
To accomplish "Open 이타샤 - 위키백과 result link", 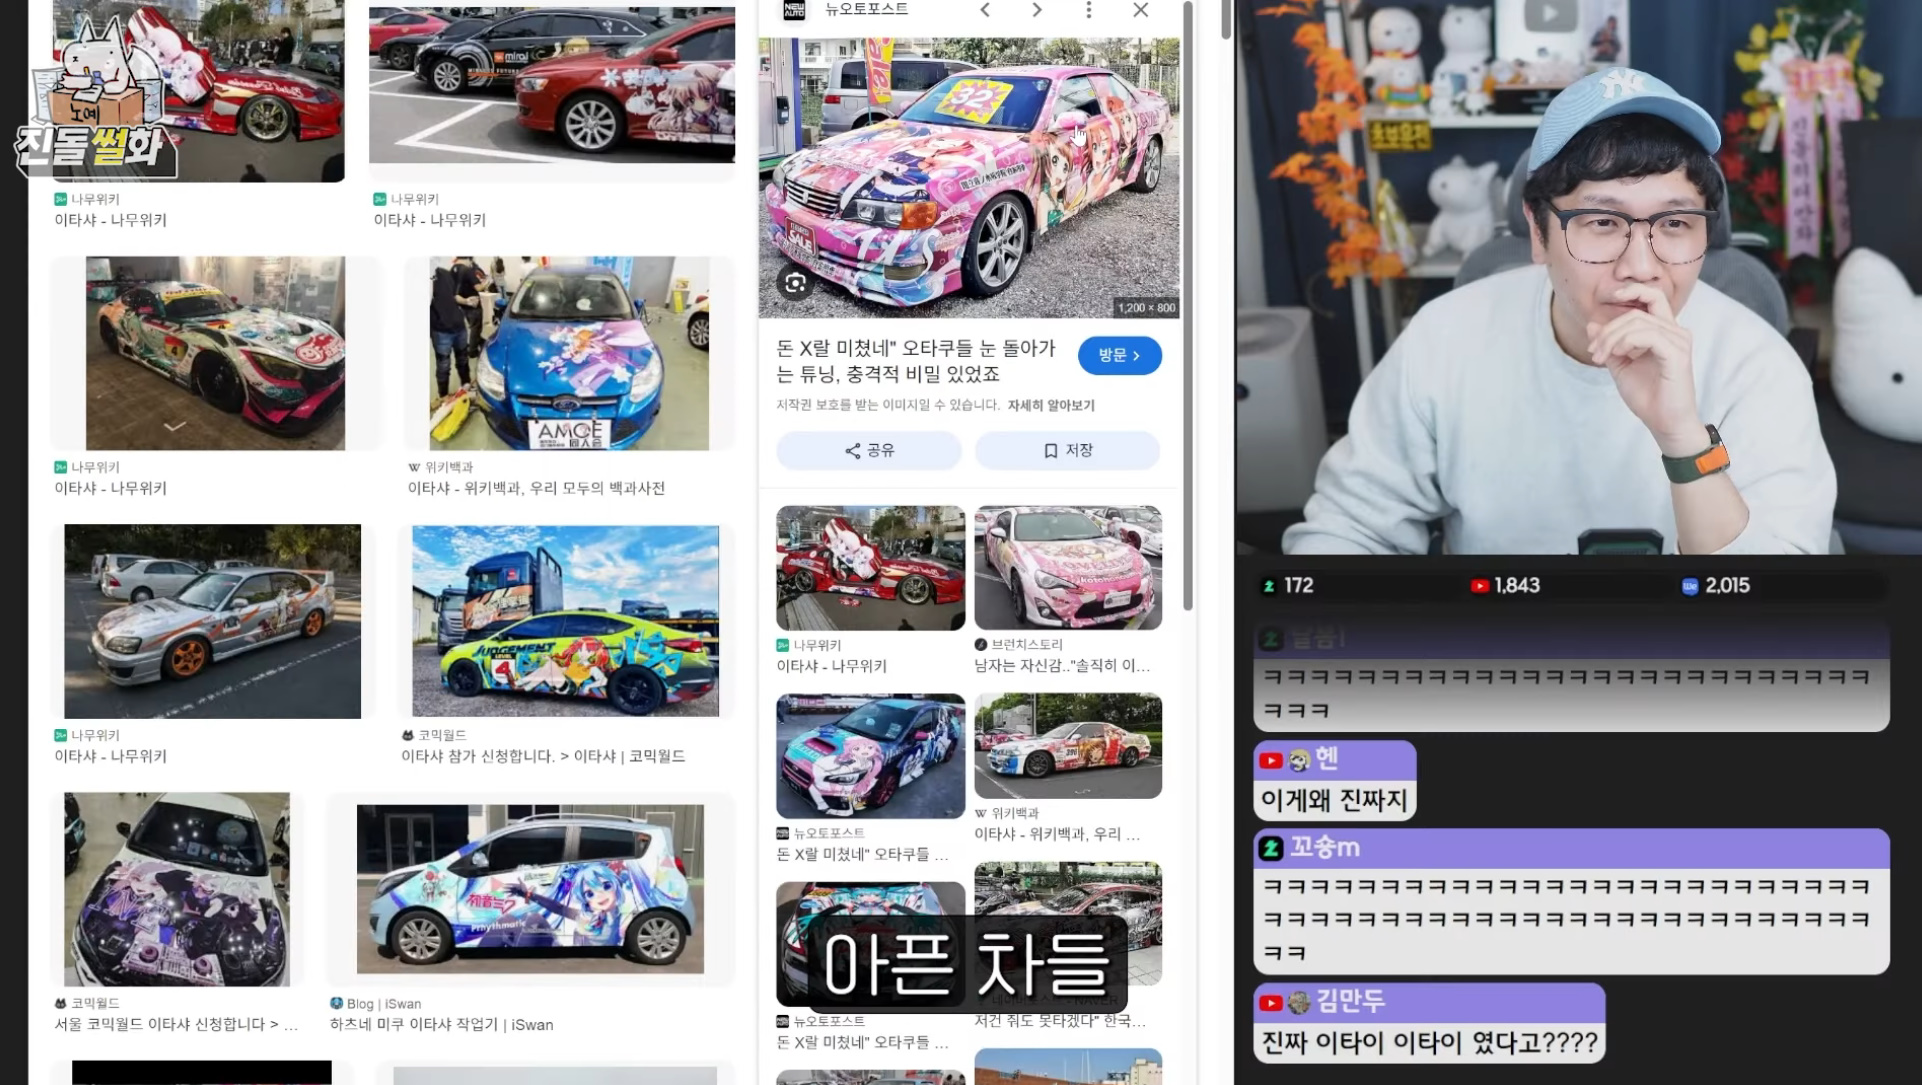I will 536,488.
